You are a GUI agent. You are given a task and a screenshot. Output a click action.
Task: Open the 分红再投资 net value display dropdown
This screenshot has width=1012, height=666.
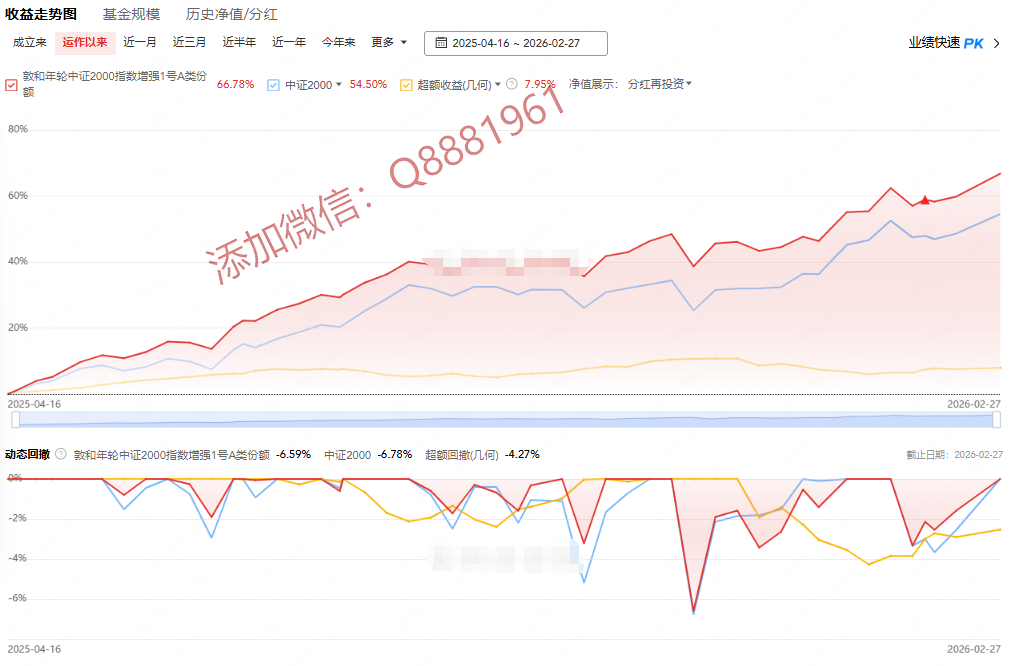click(660, 84)
